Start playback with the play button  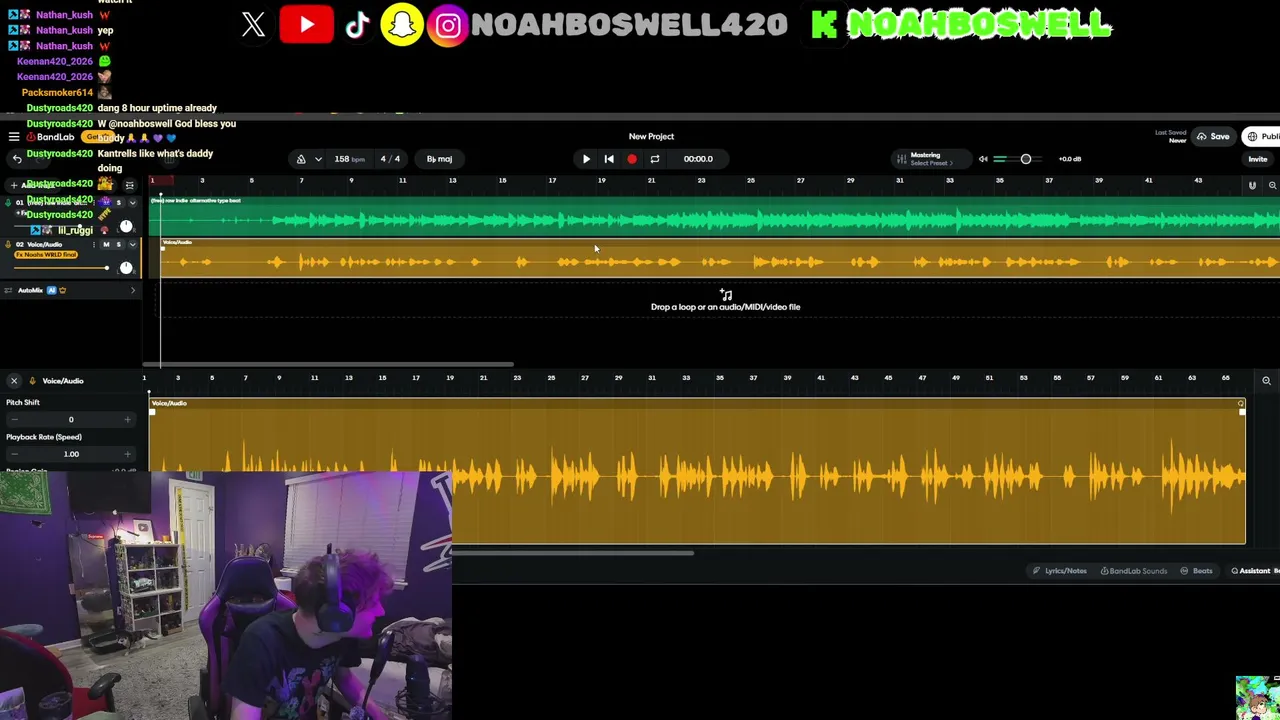[586, 159]
